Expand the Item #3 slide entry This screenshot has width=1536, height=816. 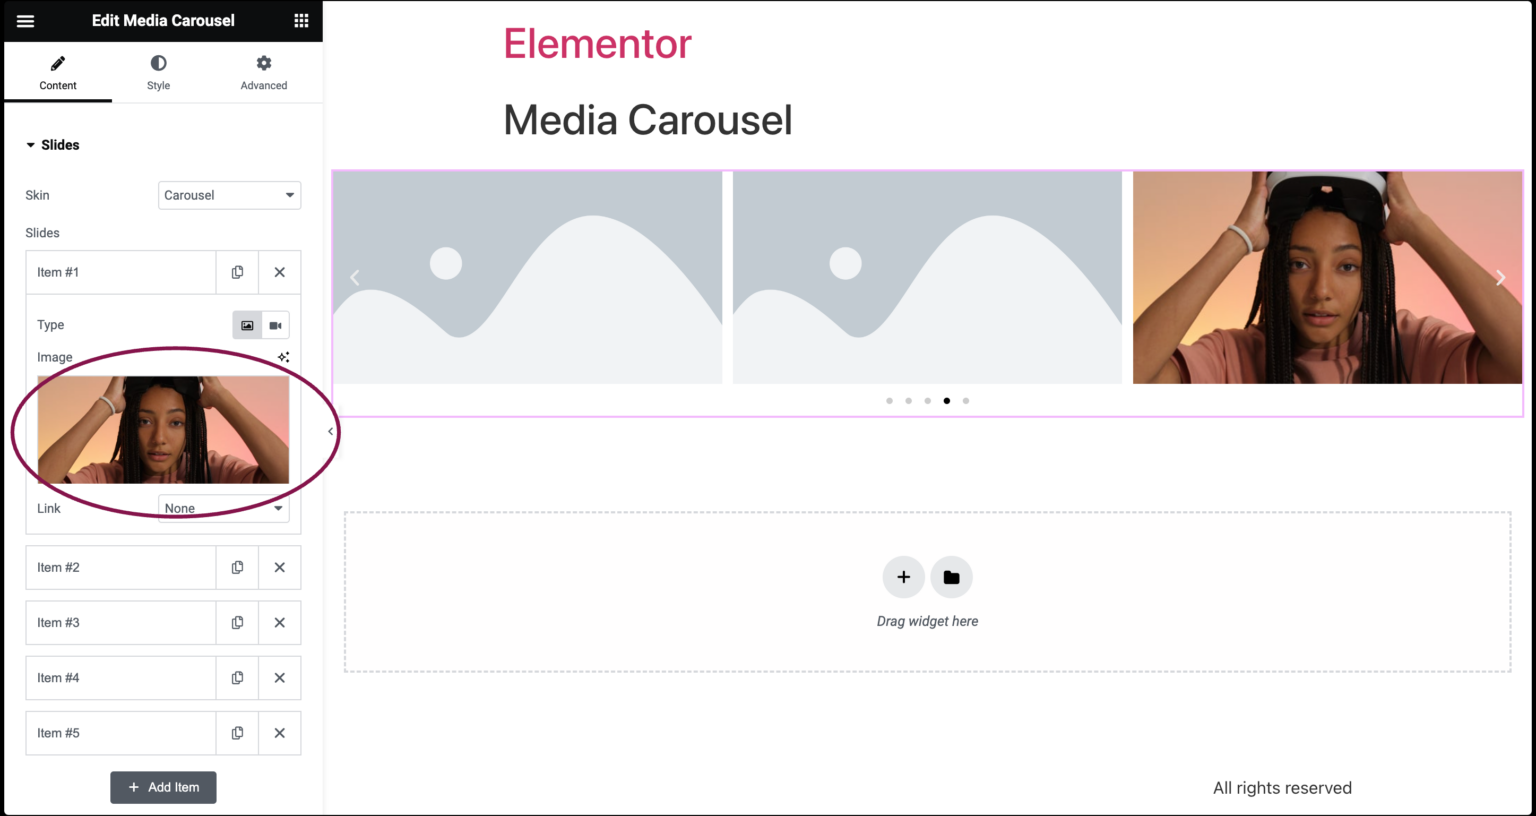(x=120, y=622)
